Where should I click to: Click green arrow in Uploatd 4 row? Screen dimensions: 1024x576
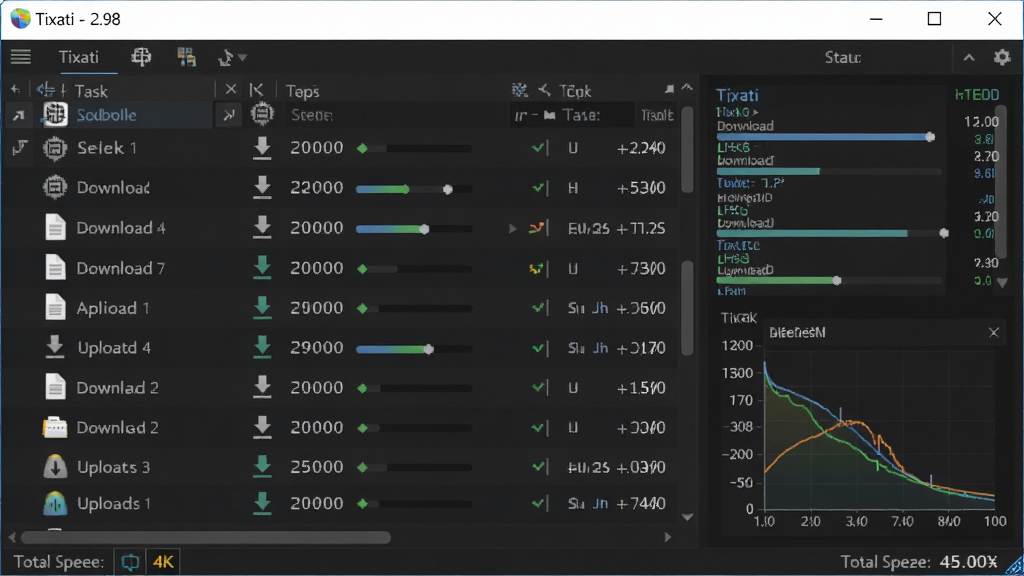tap(262, 347)
